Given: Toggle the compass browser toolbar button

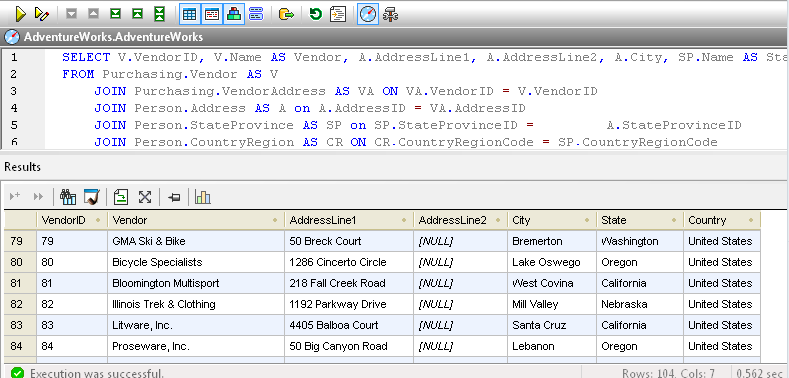Looking at the screenshot, I should [367, 14].
